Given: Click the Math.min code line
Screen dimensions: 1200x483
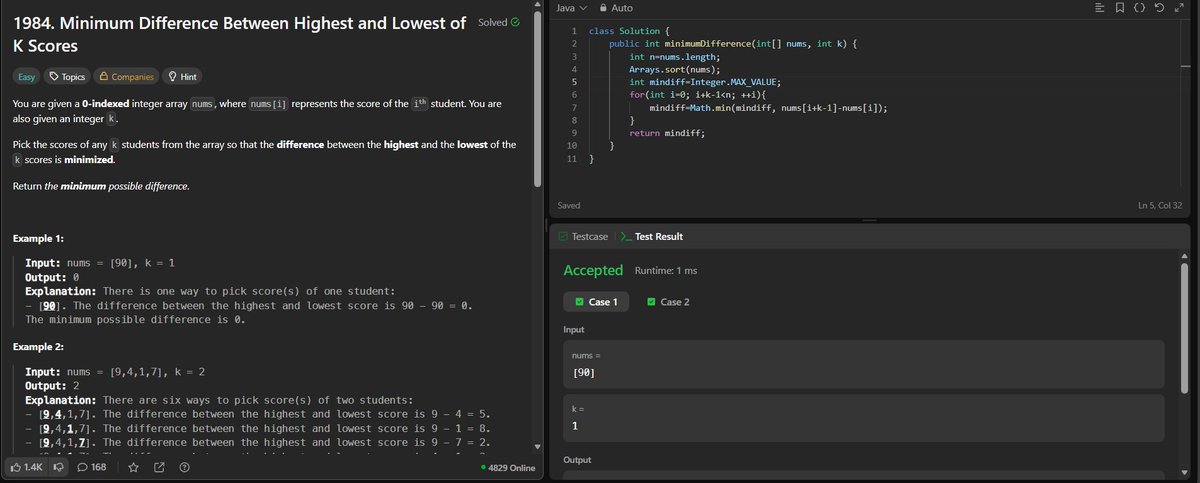Looking at the screenshot, I should pos(768,108).
